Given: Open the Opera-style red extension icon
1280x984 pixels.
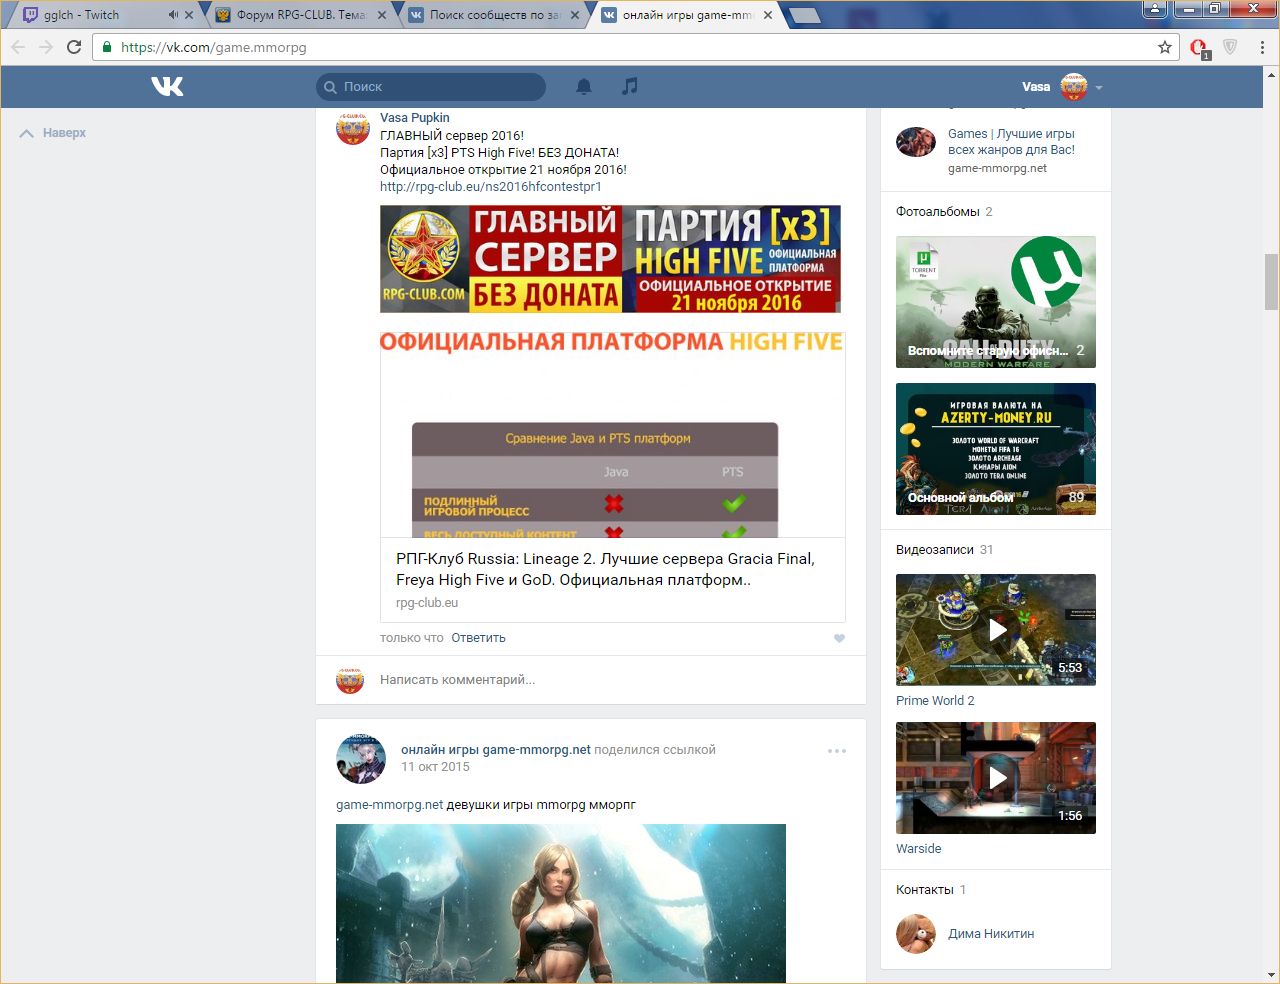Looking at the screenshot, I should [1199, 48].
